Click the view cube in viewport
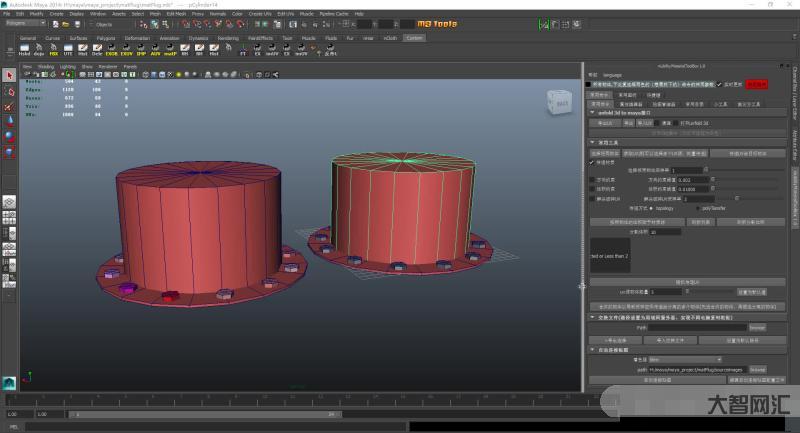Image resolution: width=800 pixels, height=433 pixels. pos(560,102)
